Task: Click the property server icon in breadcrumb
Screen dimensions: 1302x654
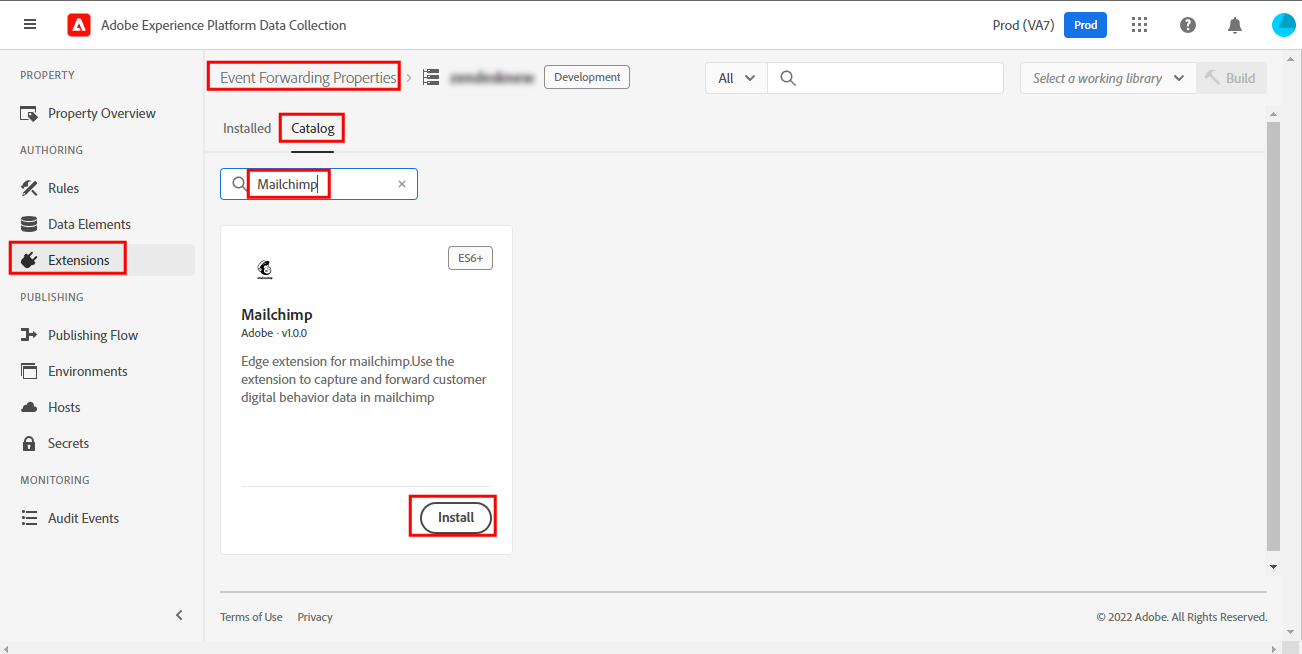Action: pyautogui.click(x=431, y=77)
